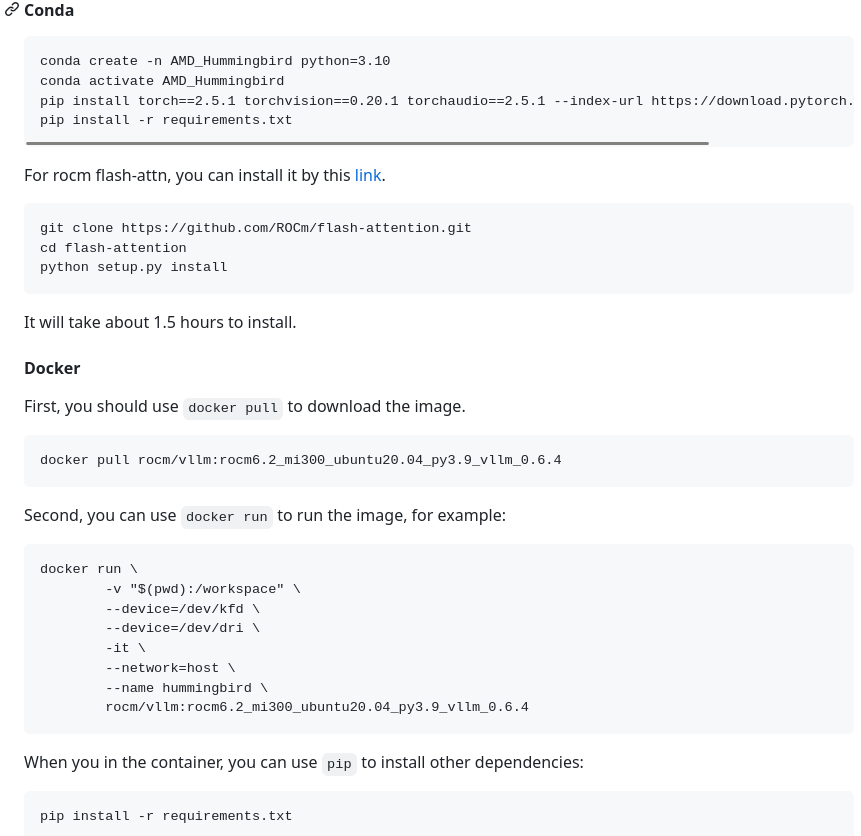The image size is (861, 836).
Task: Click the "conda activate AMD_Hummingbird" line
Action: [x=162, y=81]
